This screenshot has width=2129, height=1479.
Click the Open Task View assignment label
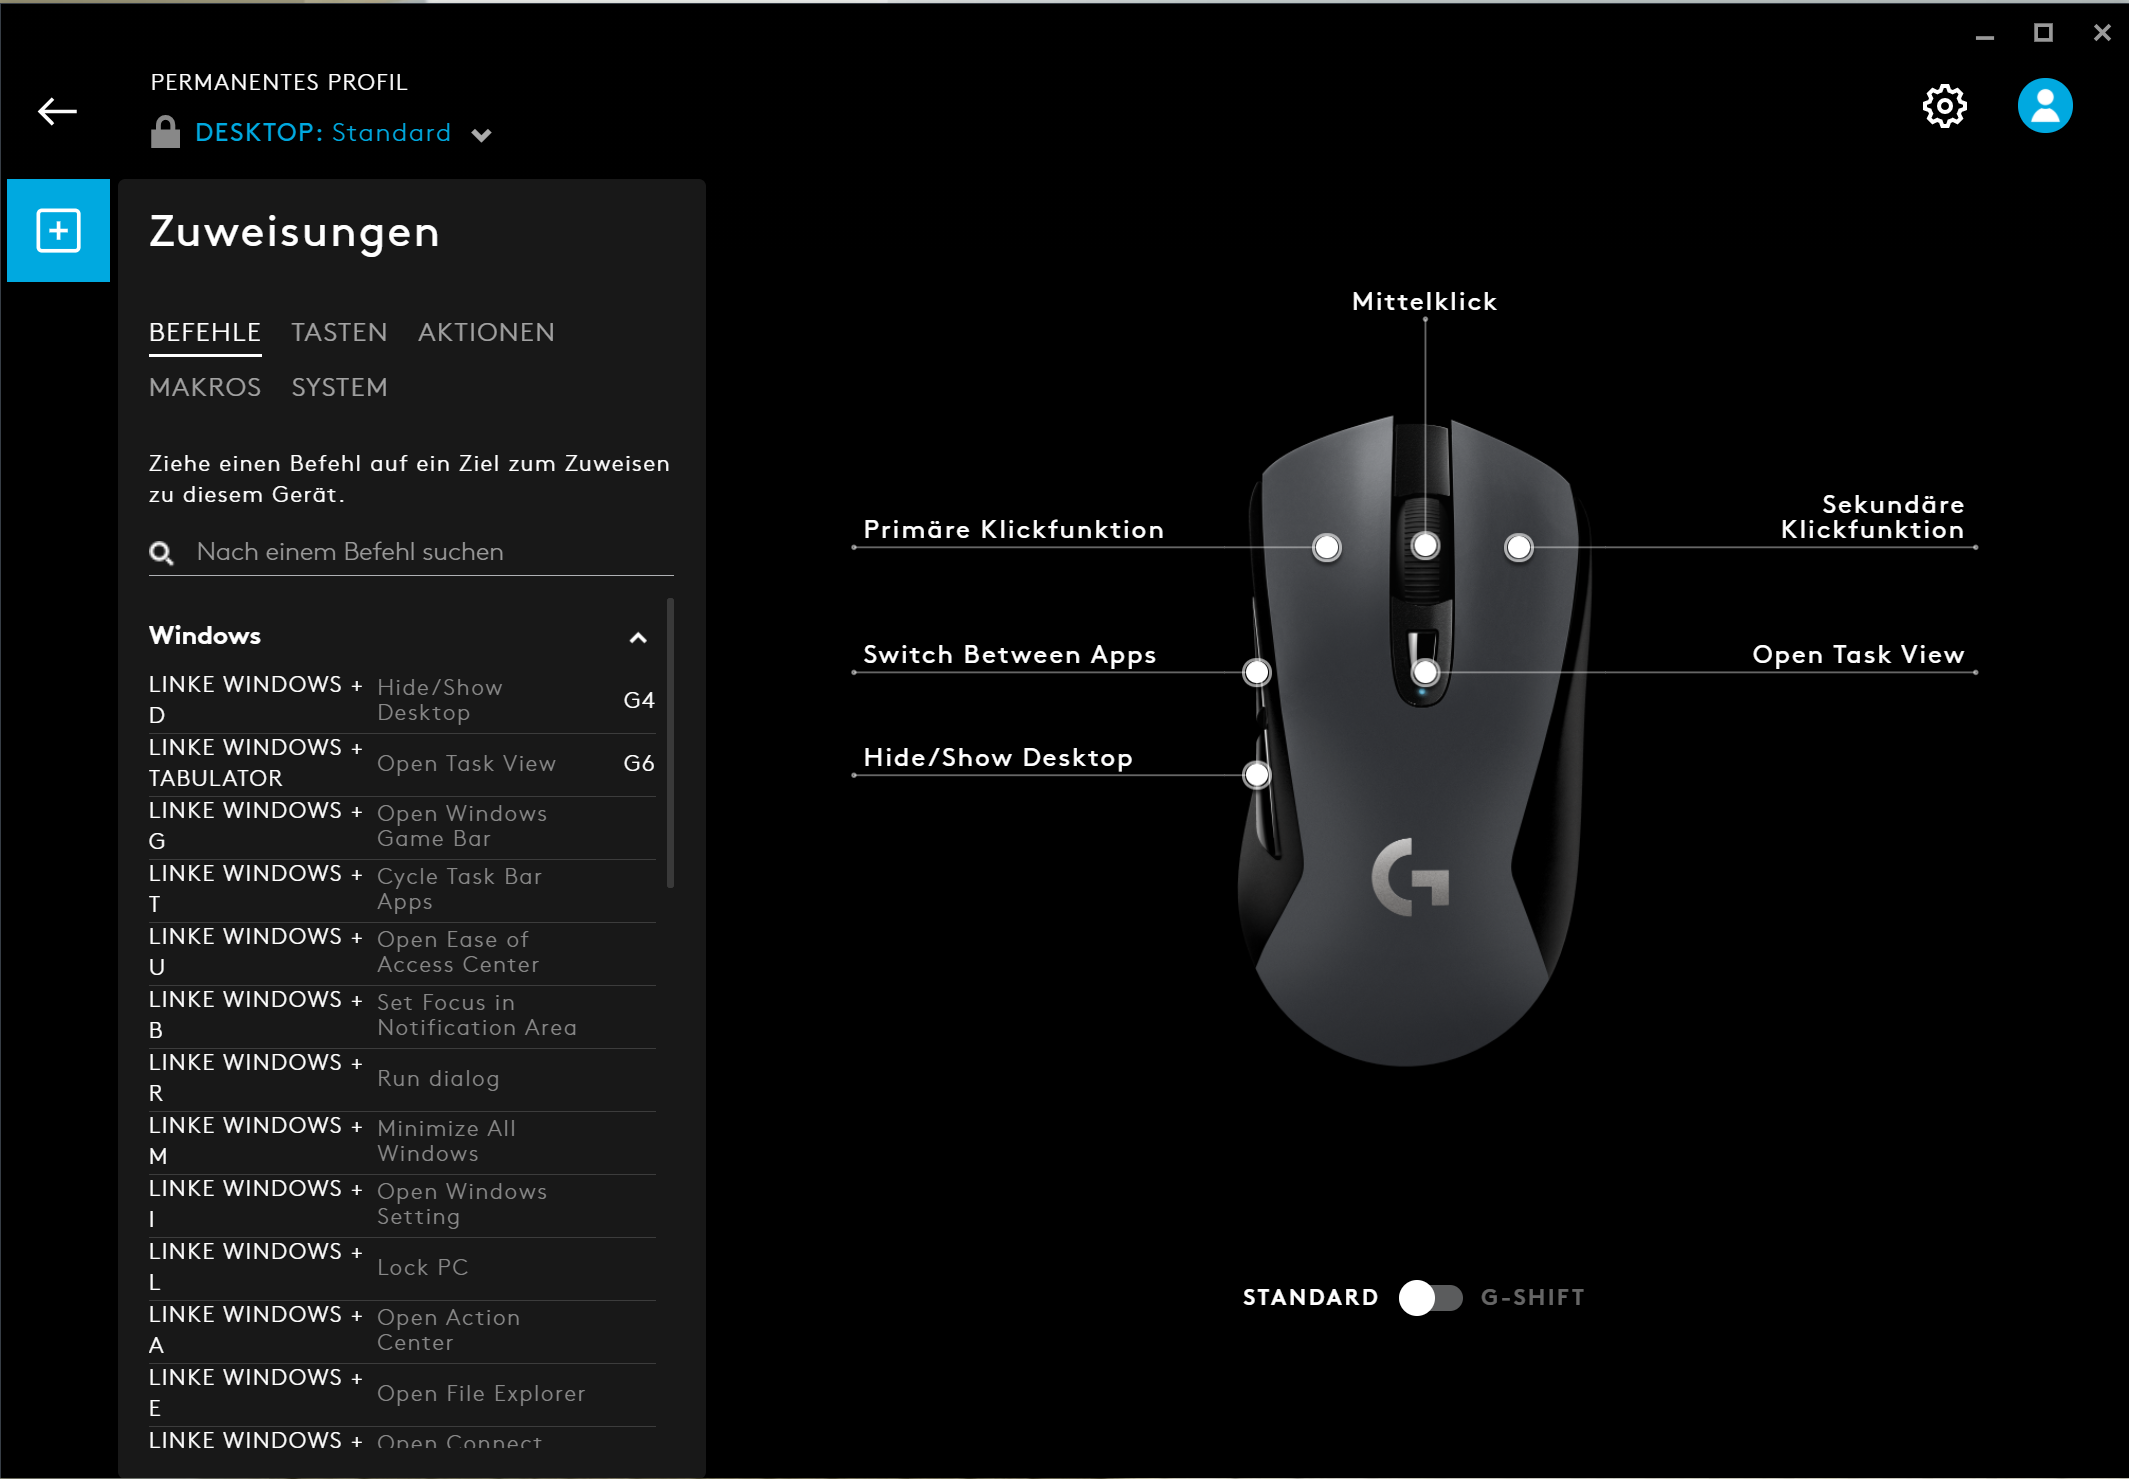click(1858, 655)
